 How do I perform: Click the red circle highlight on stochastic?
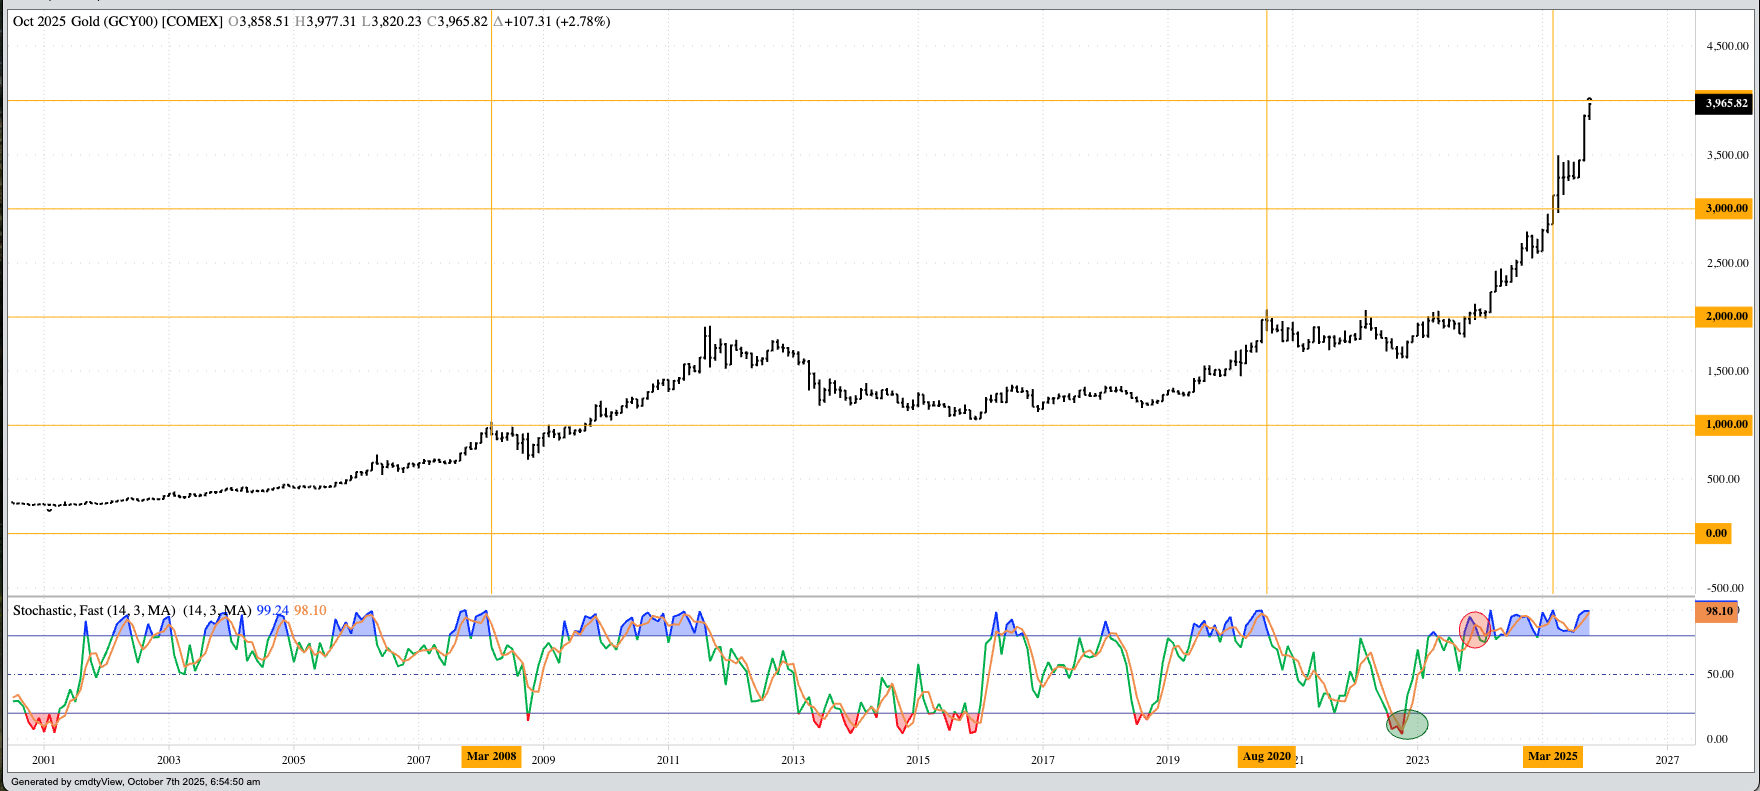(x=1474, y=629)
